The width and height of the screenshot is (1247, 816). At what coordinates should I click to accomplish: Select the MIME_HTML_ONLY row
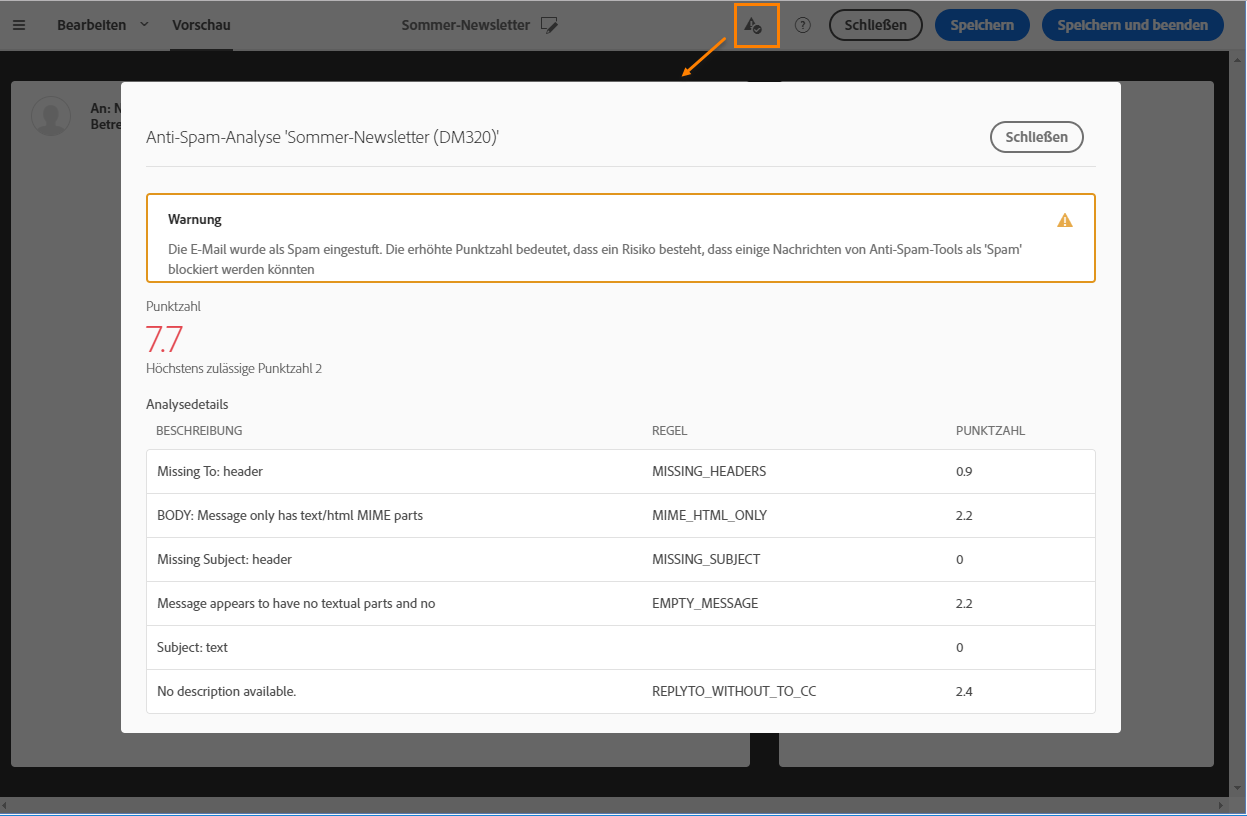point(620,515)
